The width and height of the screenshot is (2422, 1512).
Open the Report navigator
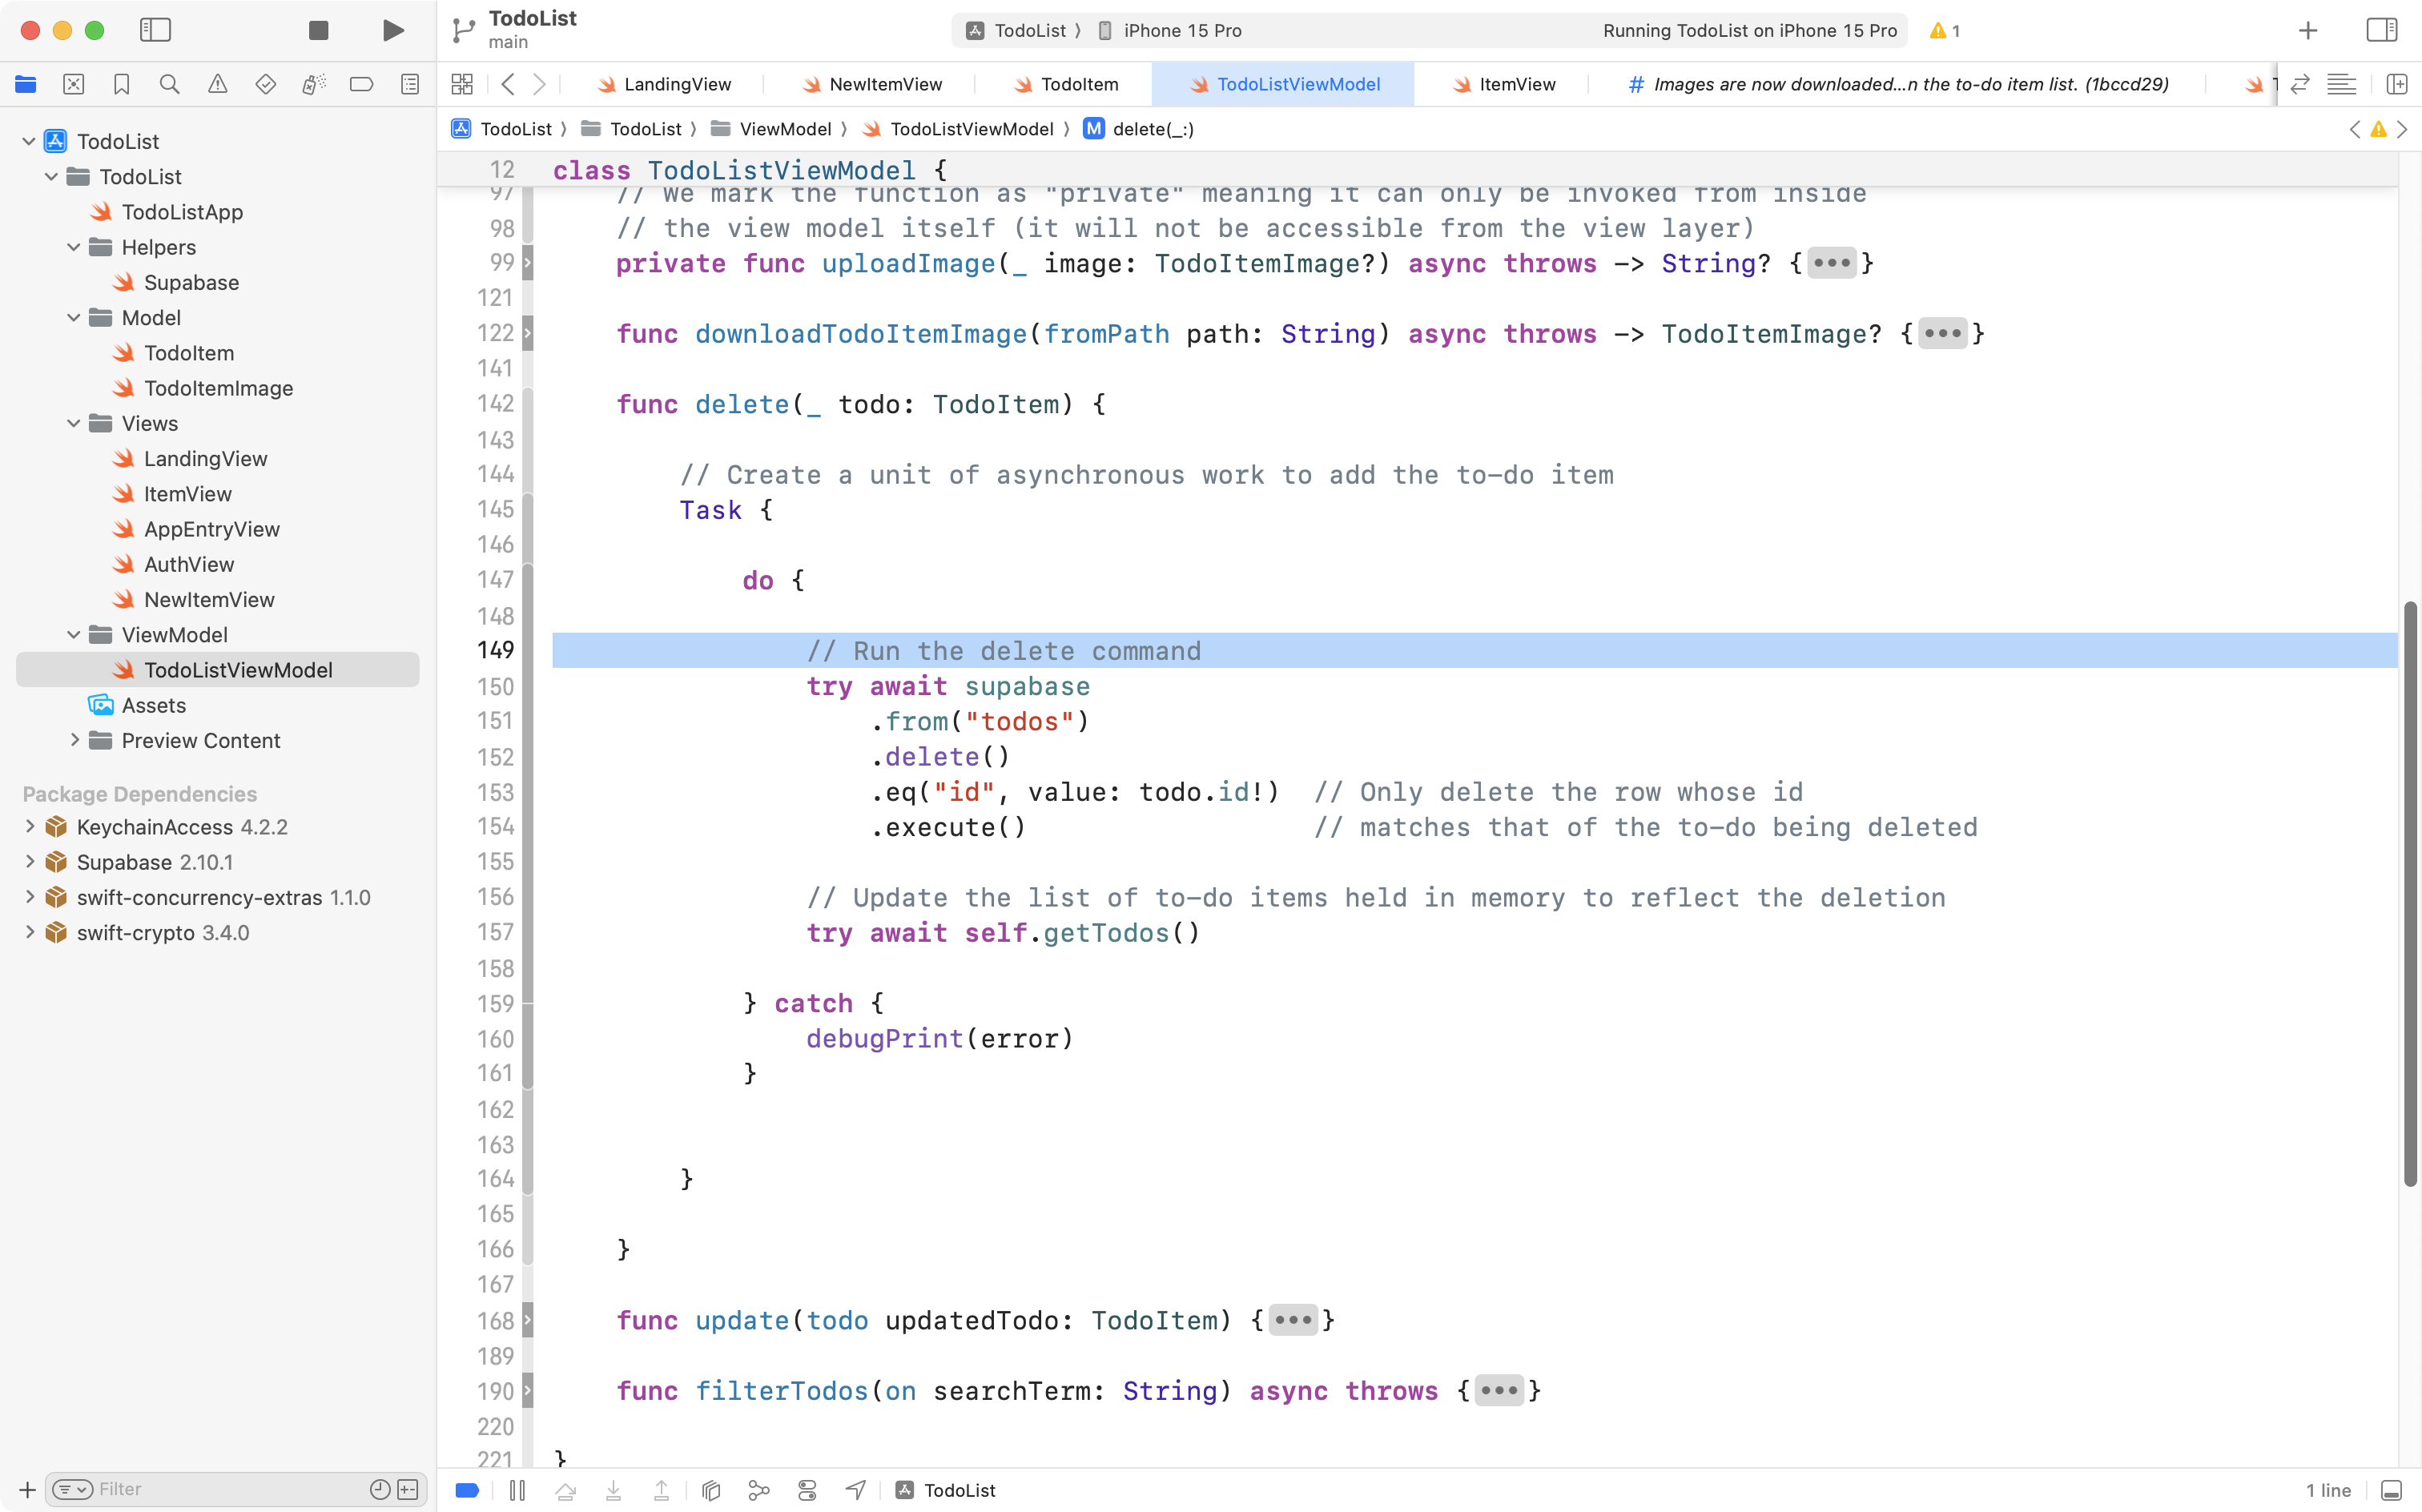click(410, 84)
